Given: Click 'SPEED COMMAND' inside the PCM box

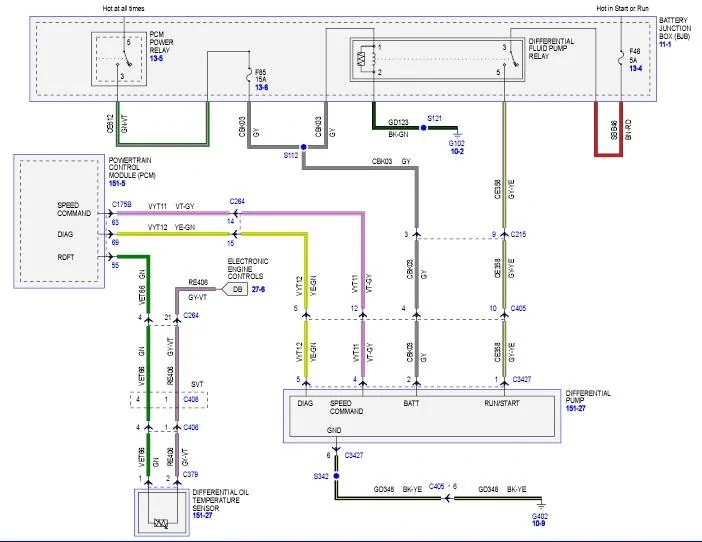Looking at the screenshot, I should pos(74,209).
